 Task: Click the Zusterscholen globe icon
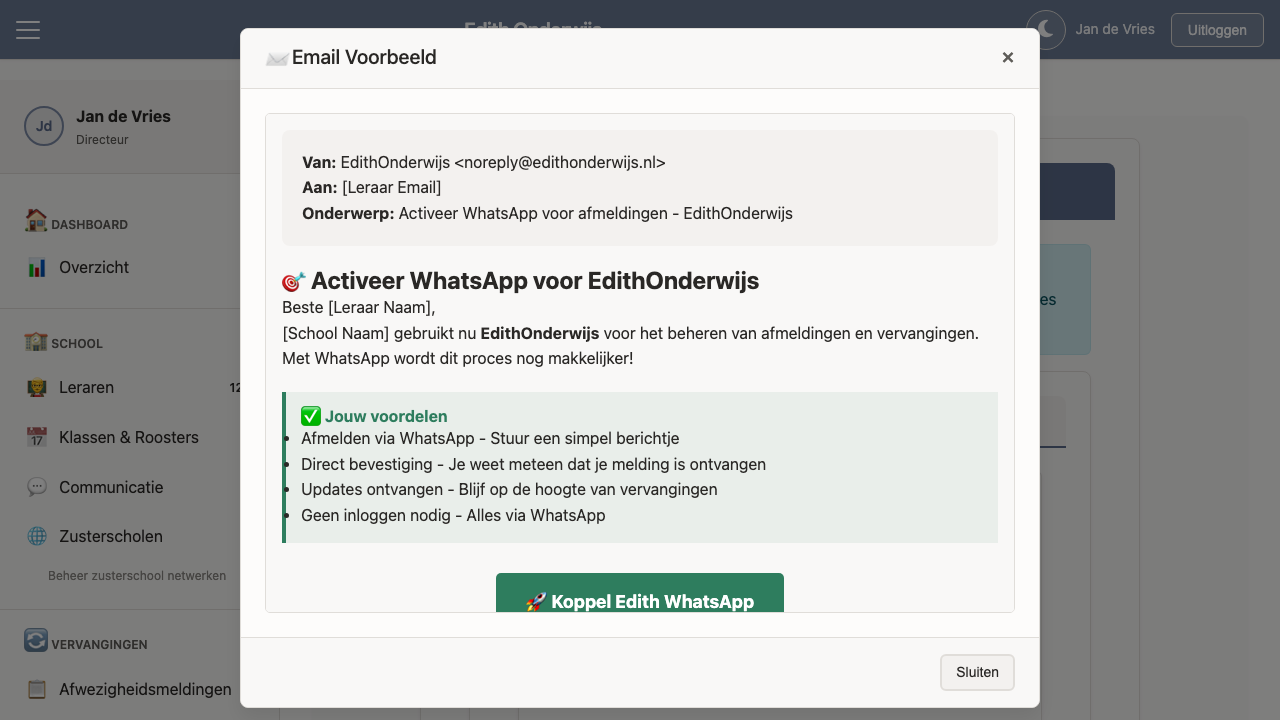(37, 537)
